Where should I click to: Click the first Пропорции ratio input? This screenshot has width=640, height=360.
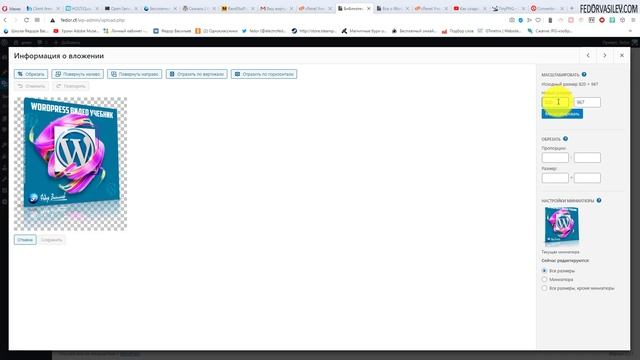[555, 158]
